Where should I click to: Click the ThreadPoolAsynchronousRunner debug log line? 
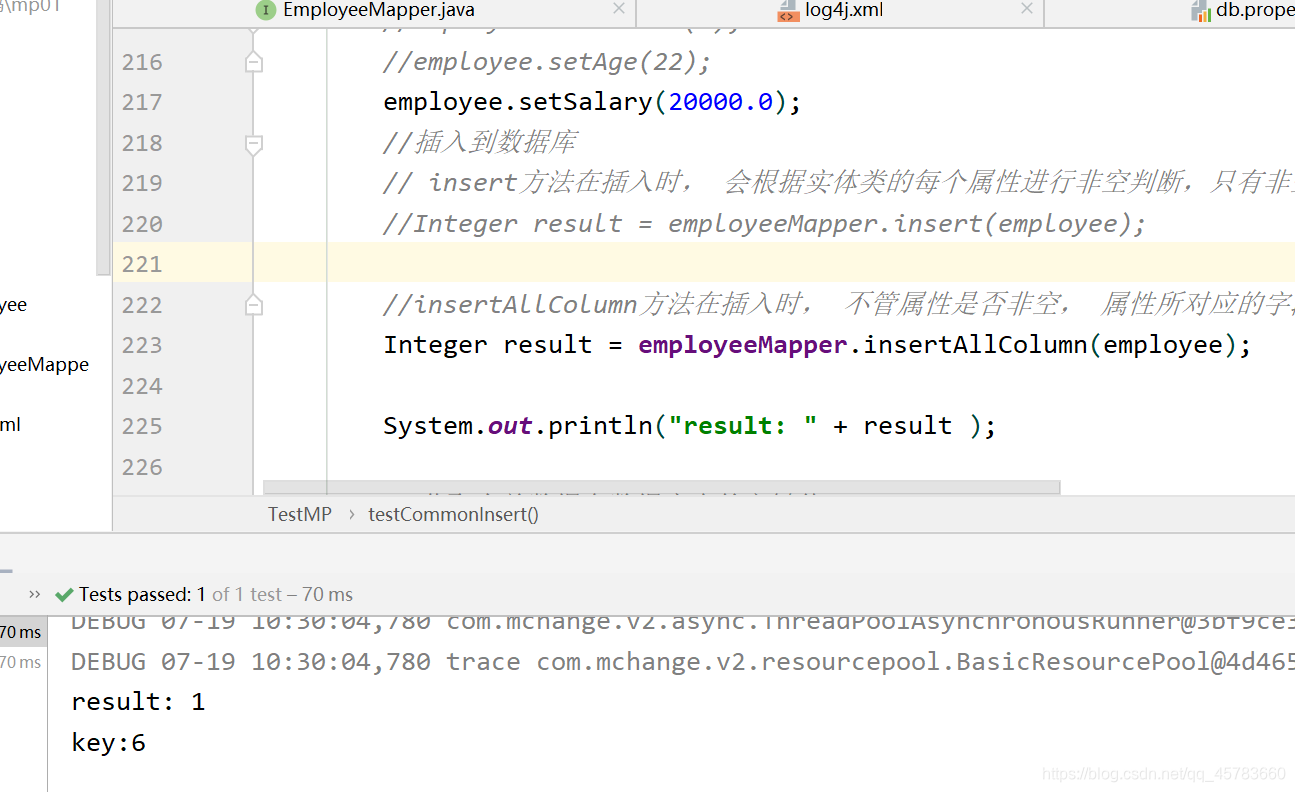(683, 622)
